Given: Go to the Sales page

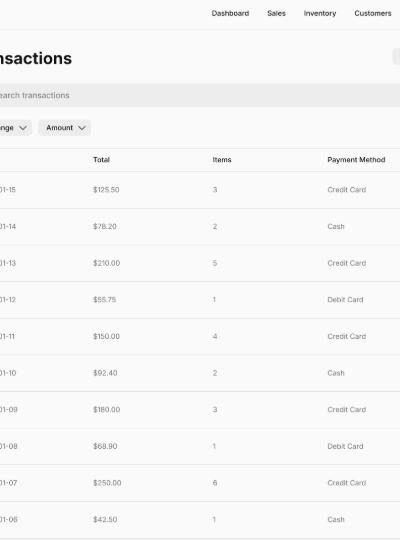Looking at the screenshot, I should 276,13.
